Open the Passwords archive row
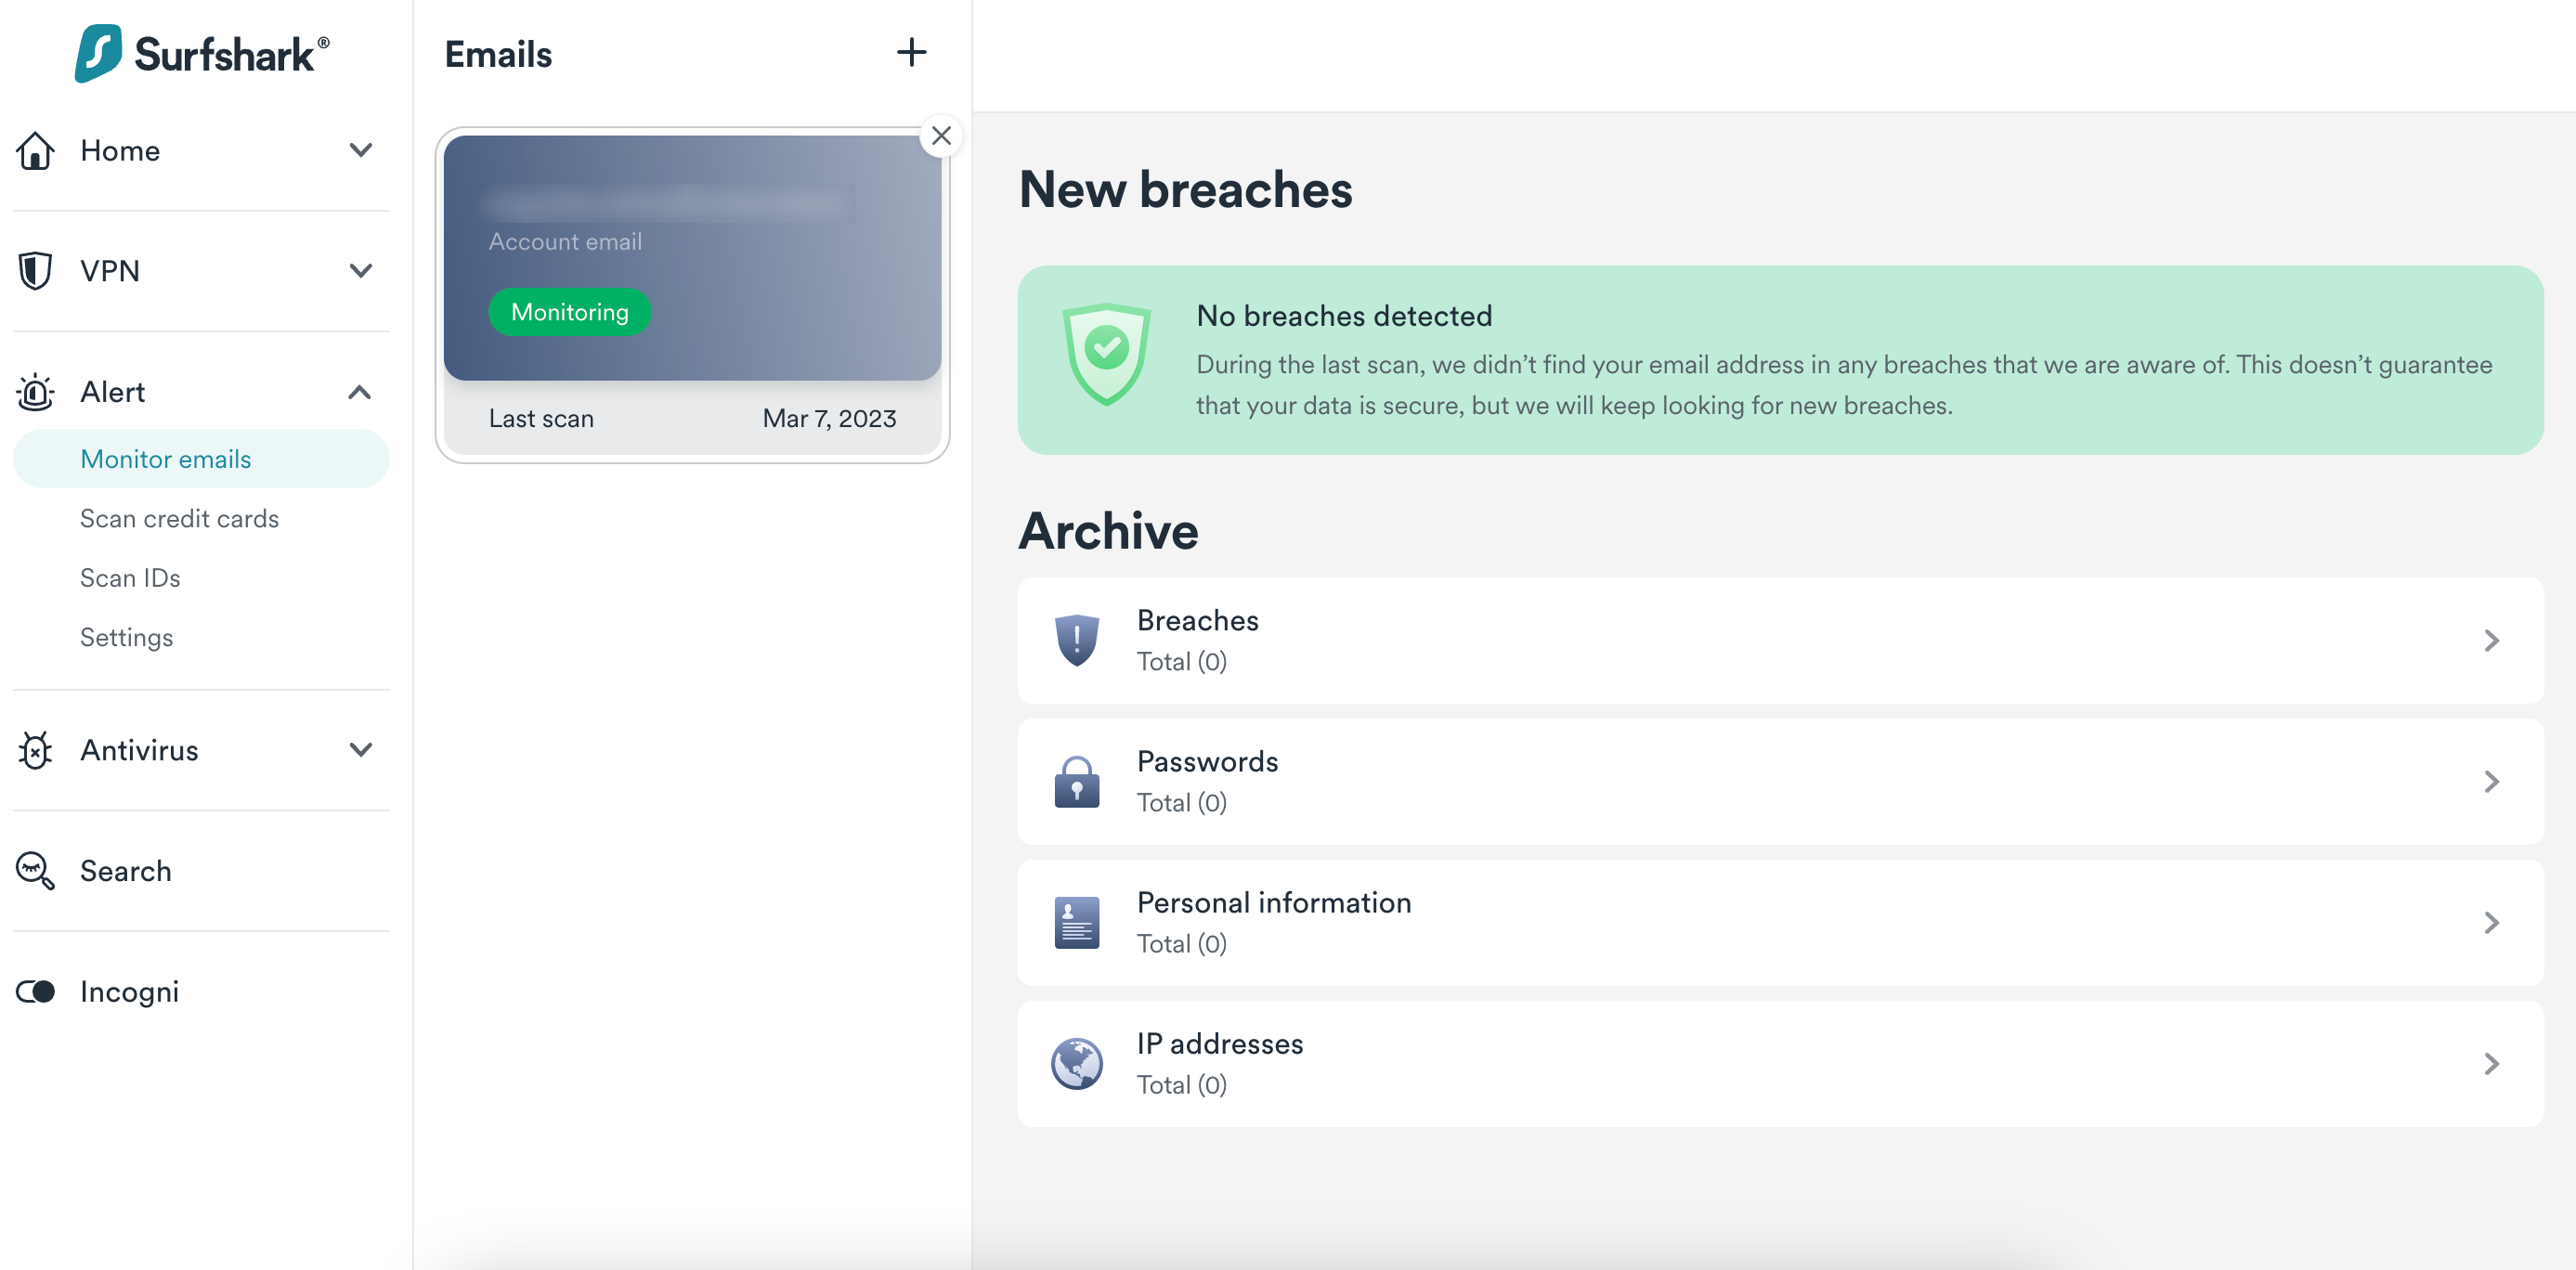Viewport: 2576px width, 1270px height. pyautogui.click(x=1779, y=781)
